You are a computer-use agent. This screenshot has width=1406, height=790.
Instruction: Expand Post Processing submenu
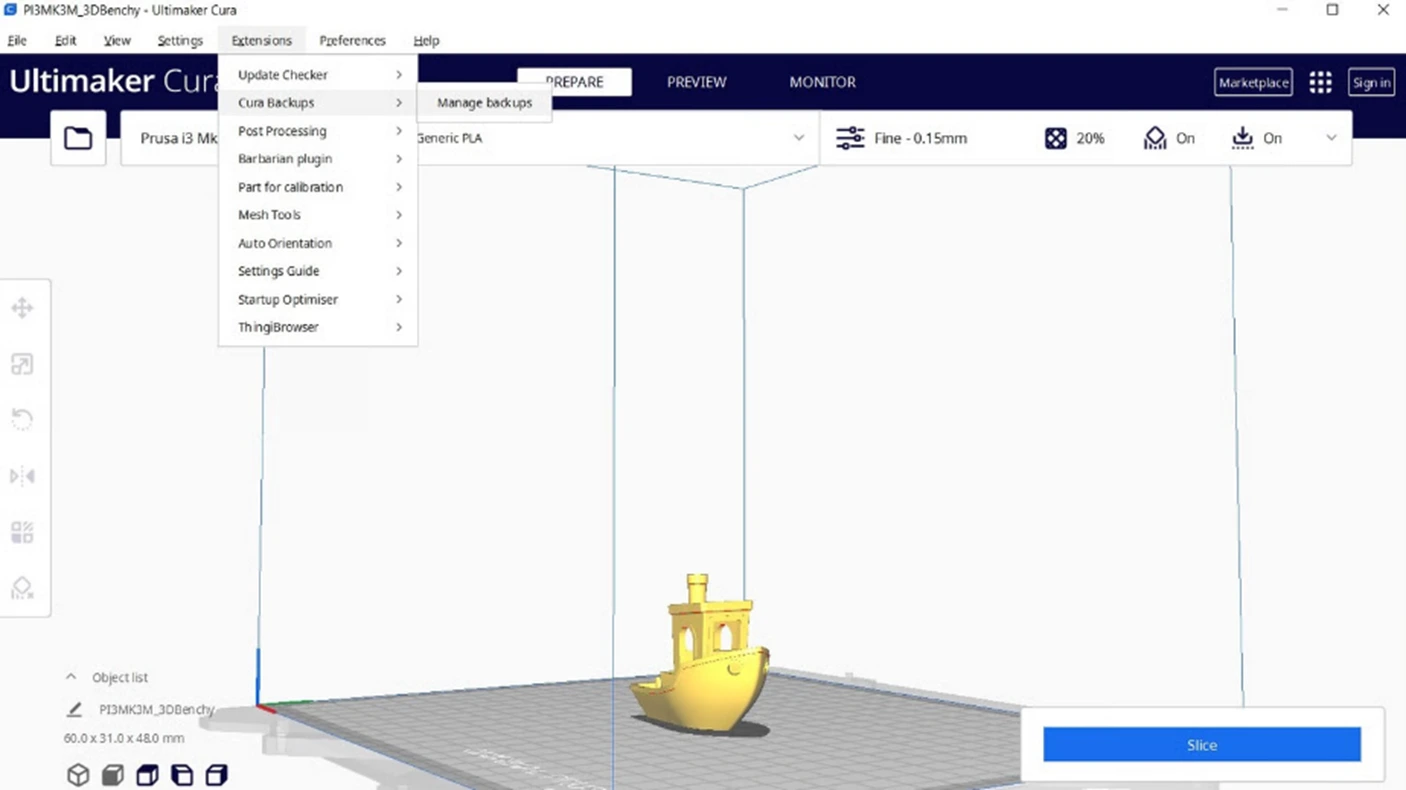tap(317, 131)
